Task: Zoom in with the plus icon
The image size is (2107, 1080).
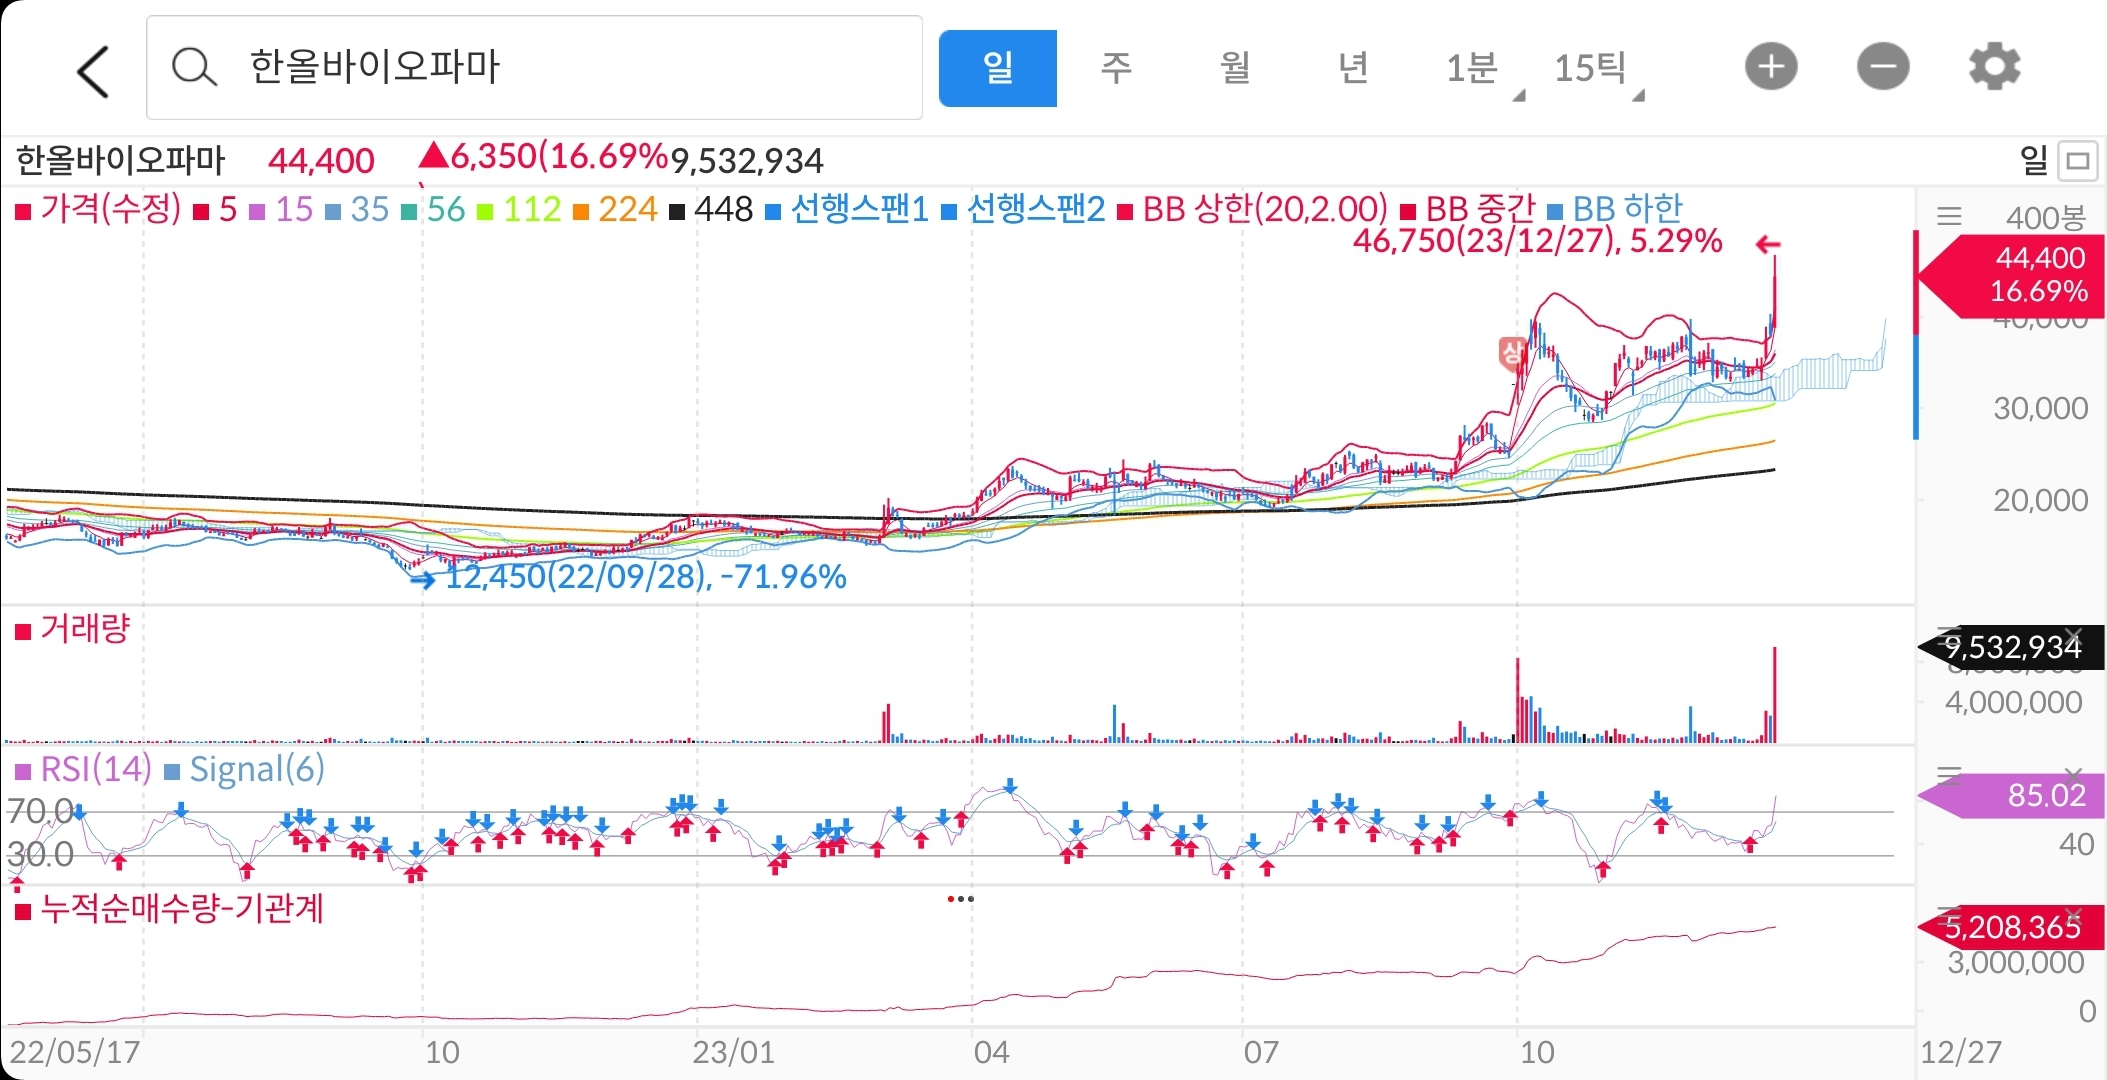Action: [x=1771, y=67]
